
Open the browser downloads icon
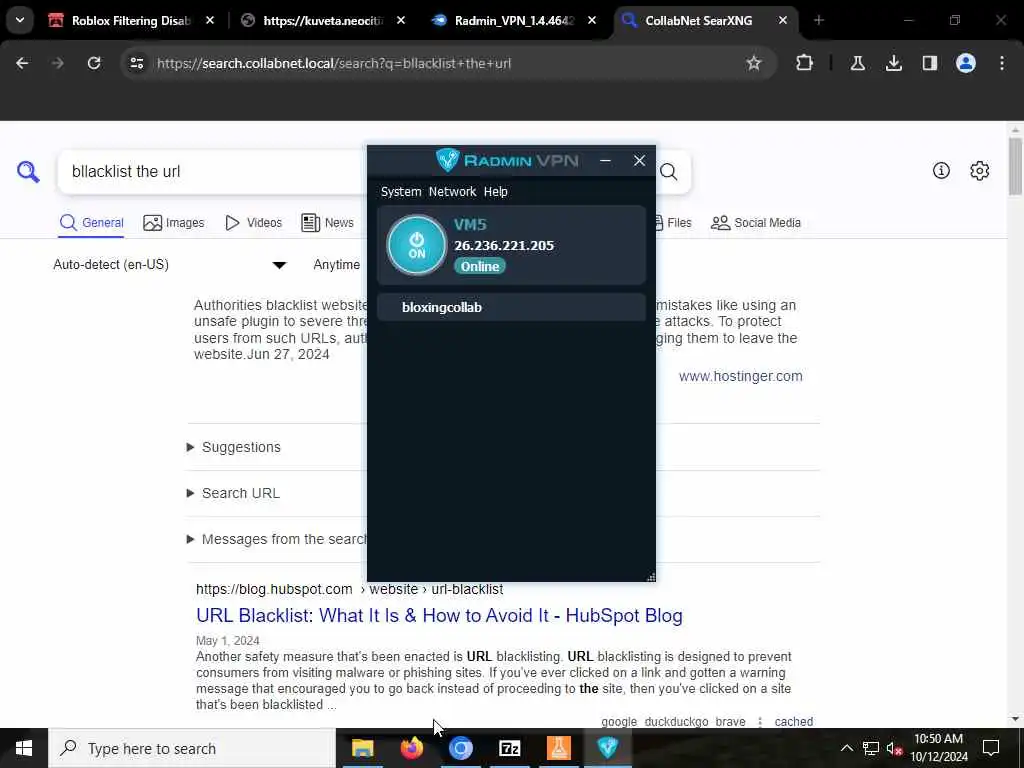tap(893, 63)
